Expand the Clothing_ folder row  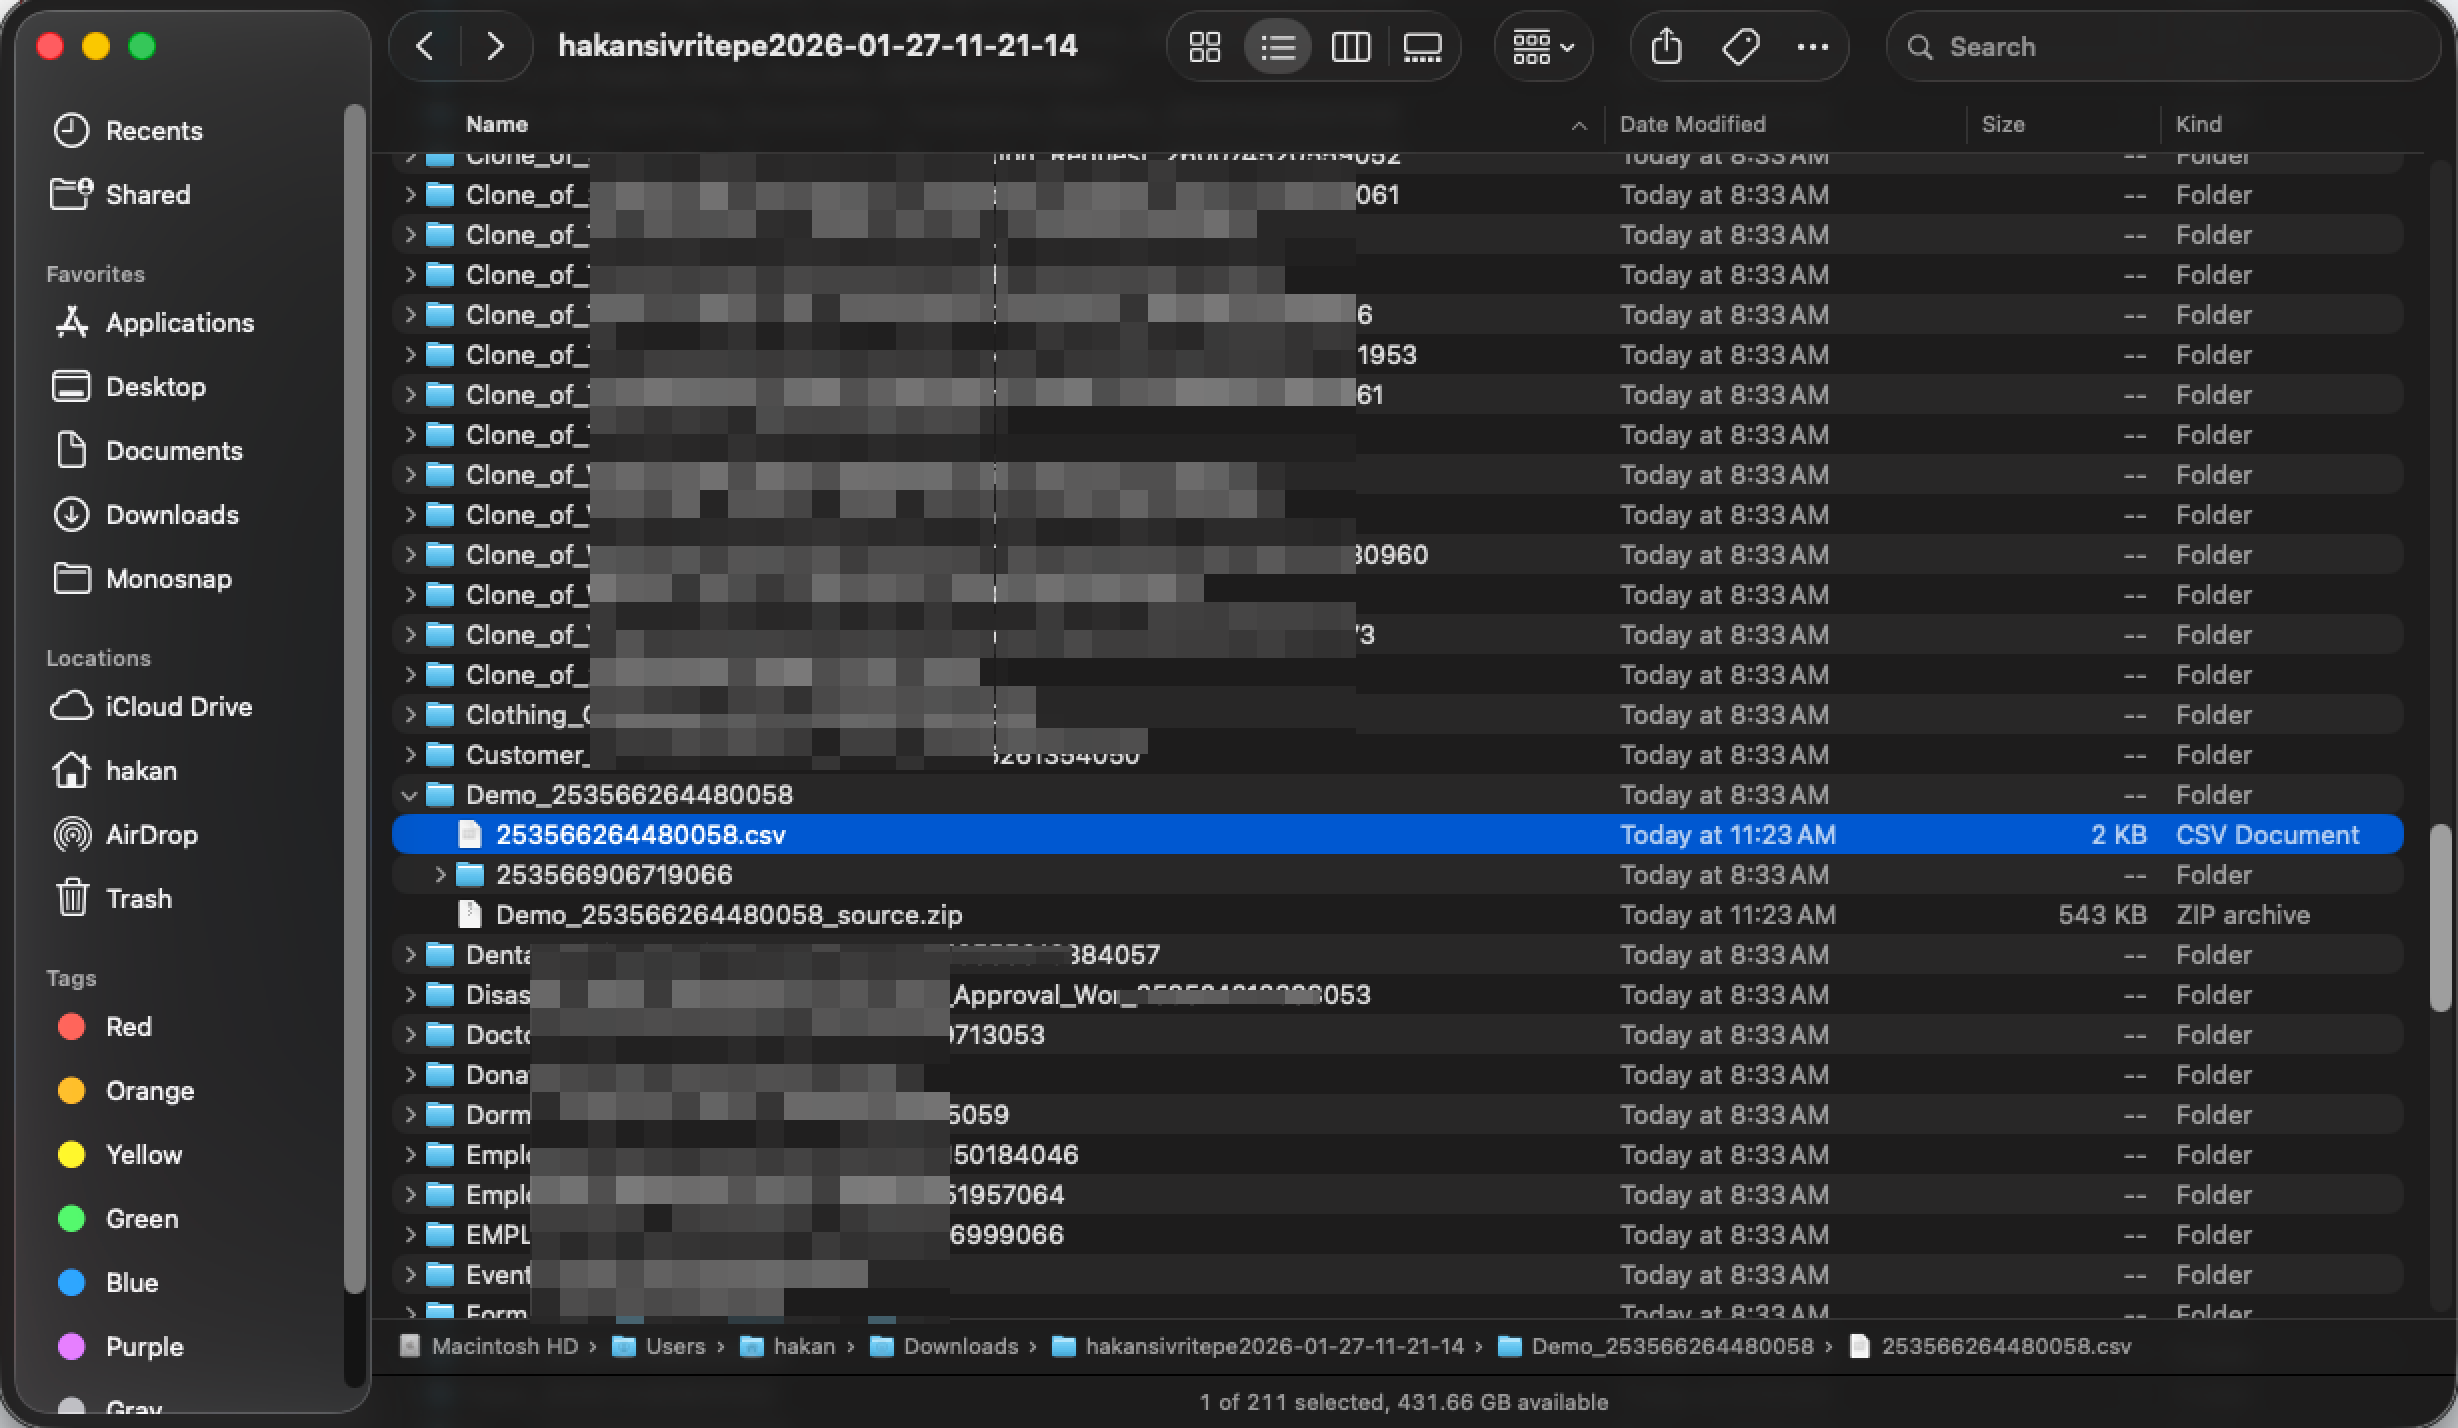409,715
